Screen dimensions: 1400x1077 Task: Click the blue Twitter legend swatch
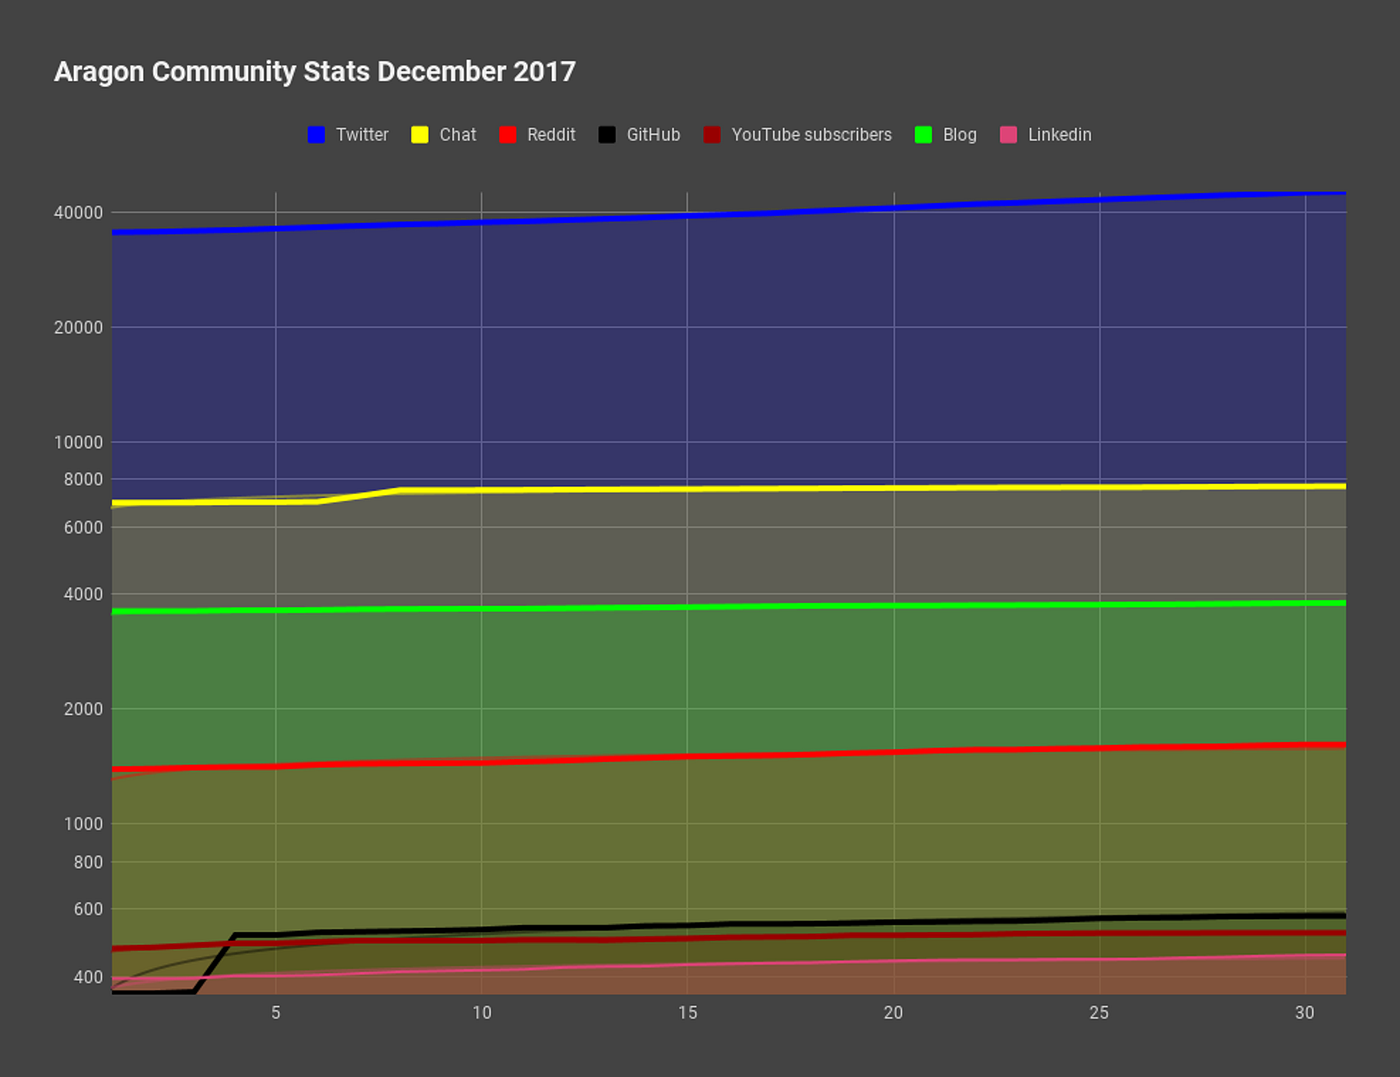pyautogui.click(x=317, y=135)
